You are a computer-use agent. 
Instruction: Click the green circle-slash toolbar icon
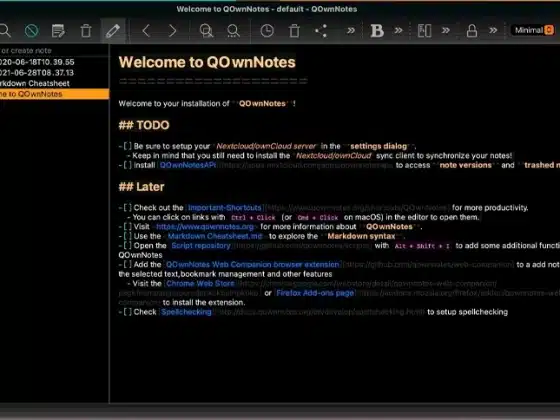31,31
